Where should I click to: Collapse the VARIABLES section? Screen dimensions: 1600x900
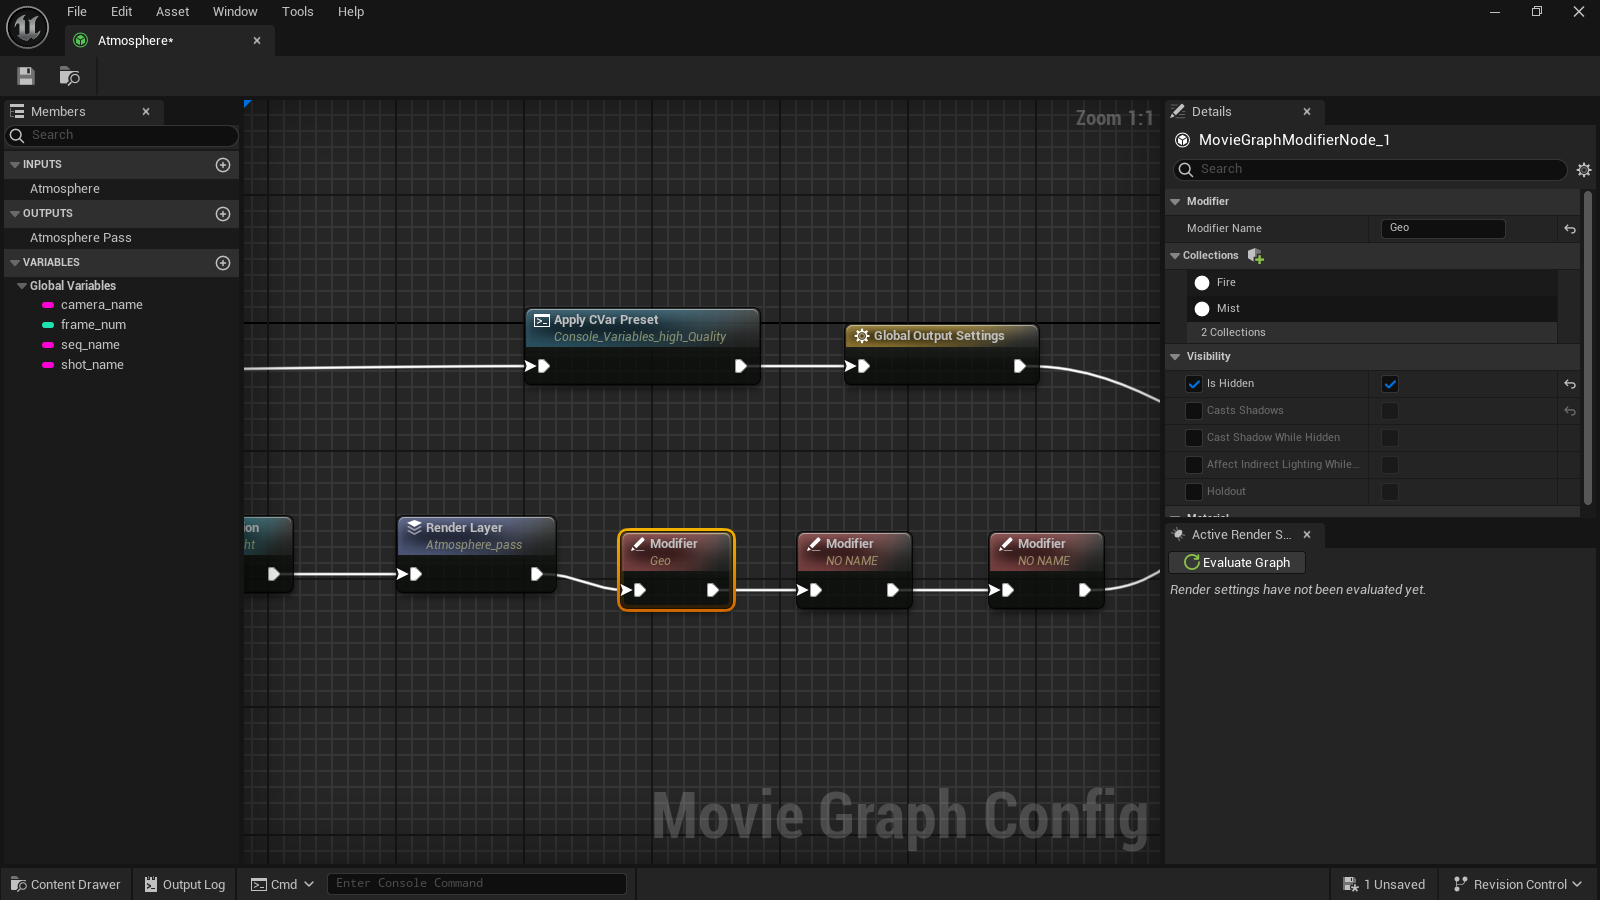pyautogui.click(x=15, y=263)
